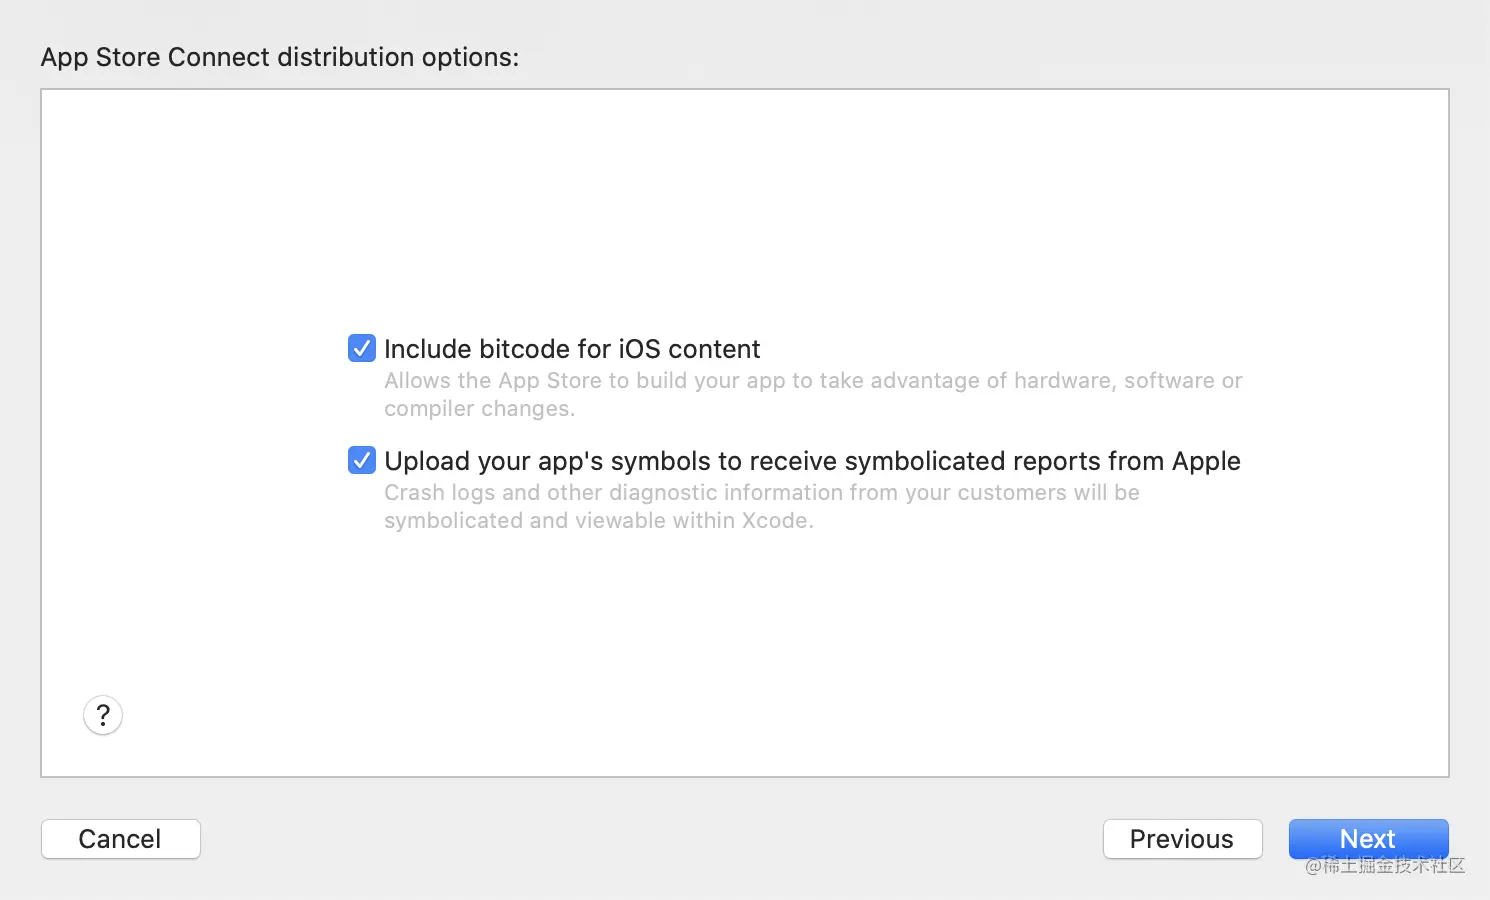
Task: Click the word "Xcode" in the symbols description
Action: coord(775,521)
